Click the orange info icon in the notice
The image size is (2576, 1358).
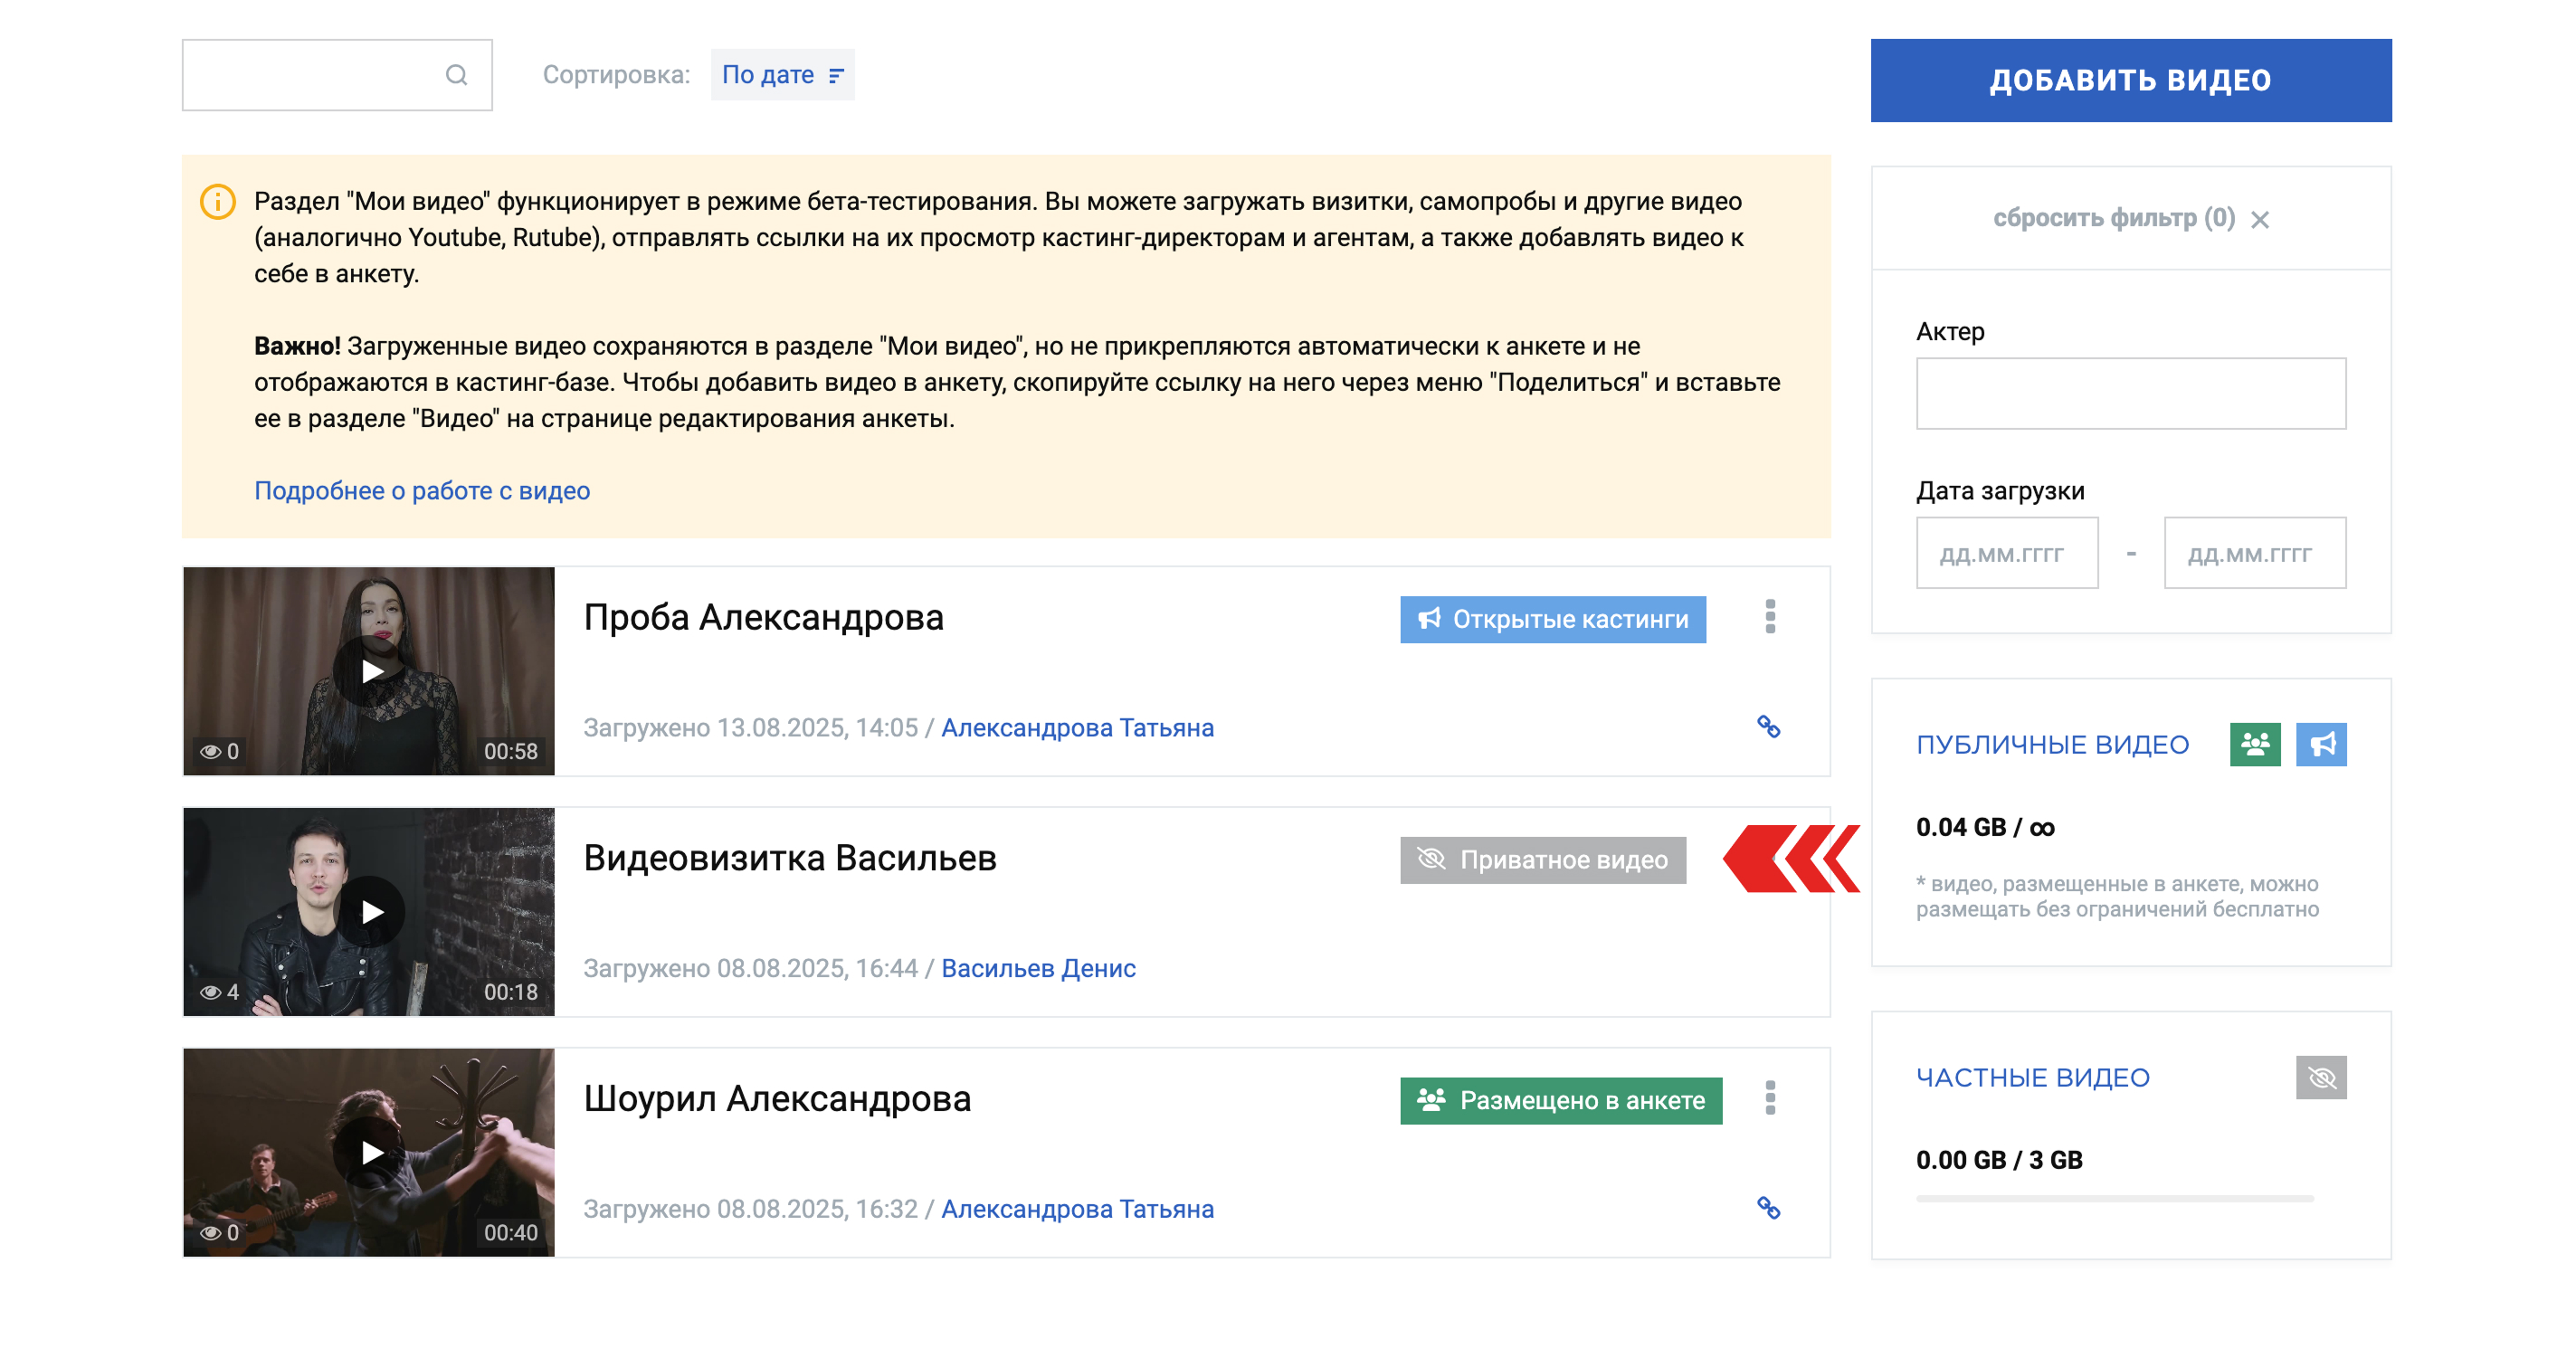point(218,202)
